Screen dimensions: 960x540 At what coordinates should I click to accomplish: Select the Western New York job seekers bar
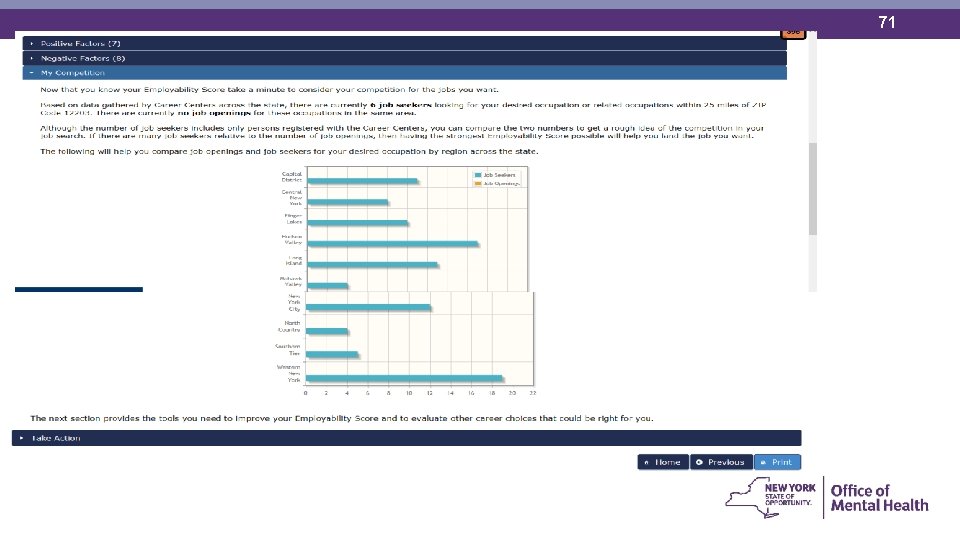click(x=405, y=379)
